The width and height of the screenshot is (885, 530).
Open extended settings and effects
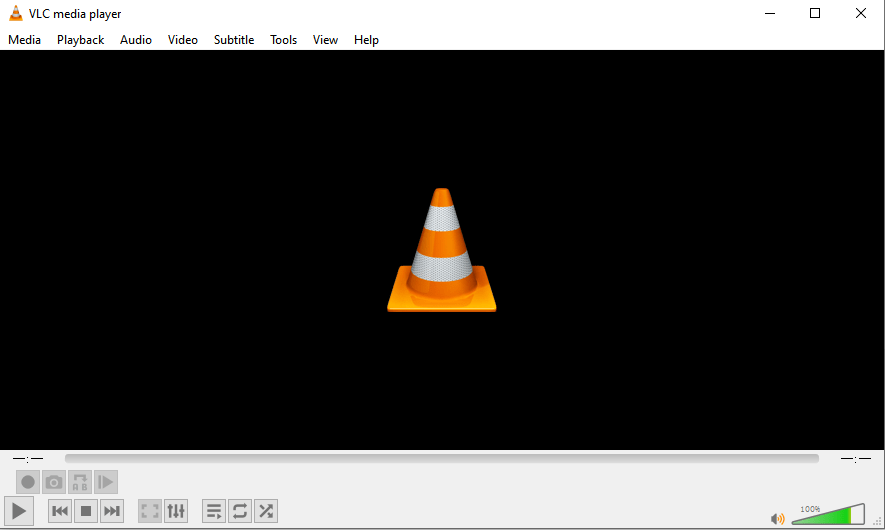pyautogui.click(x=176, y=511)
